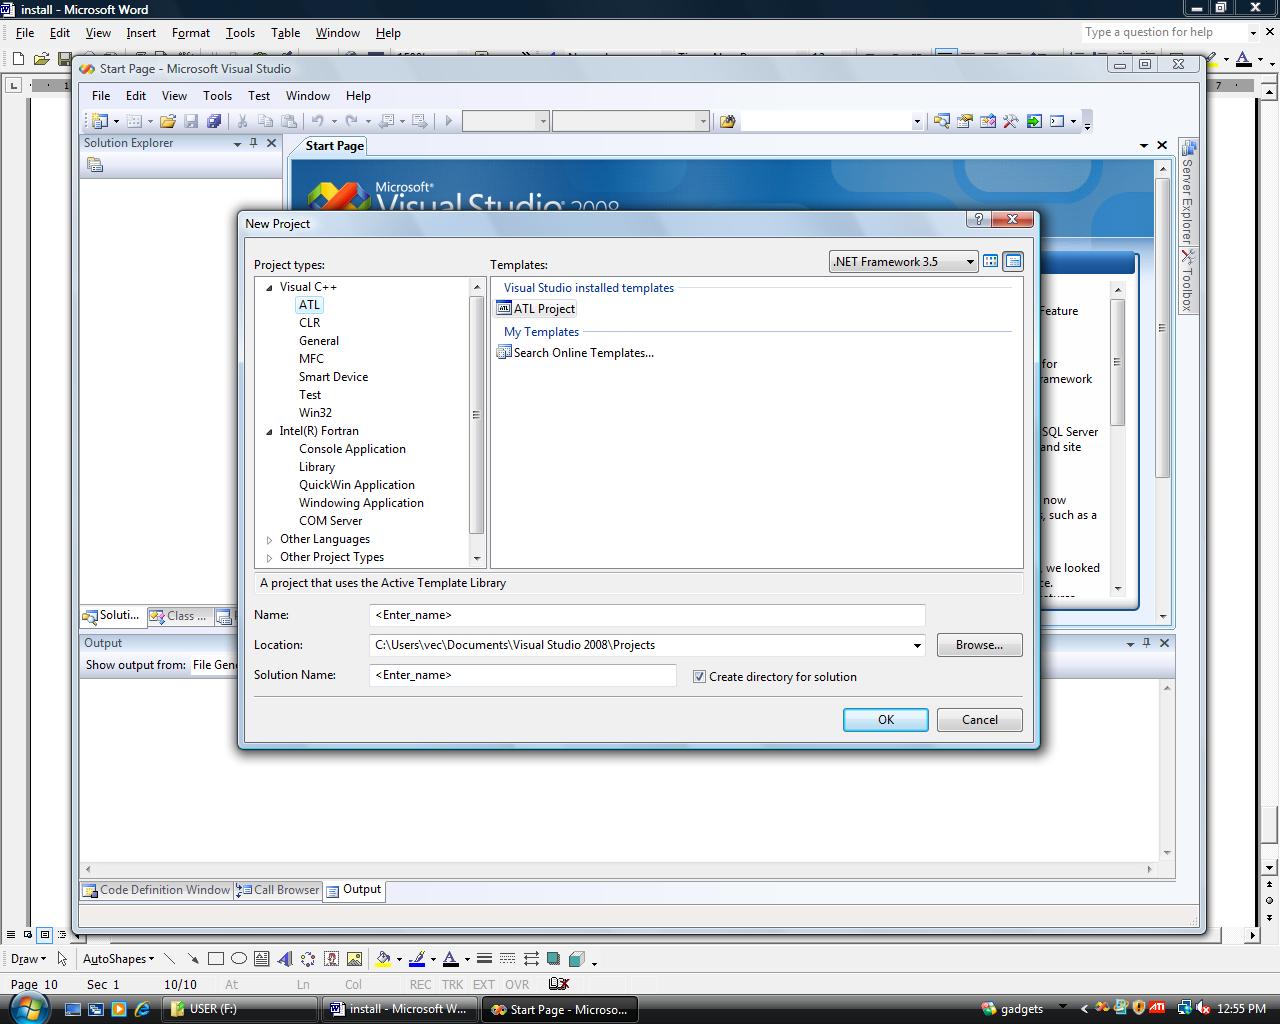Expand the Other Languages node
The height and width of the screenshot is (1024, 1280).
pos(269,540)
